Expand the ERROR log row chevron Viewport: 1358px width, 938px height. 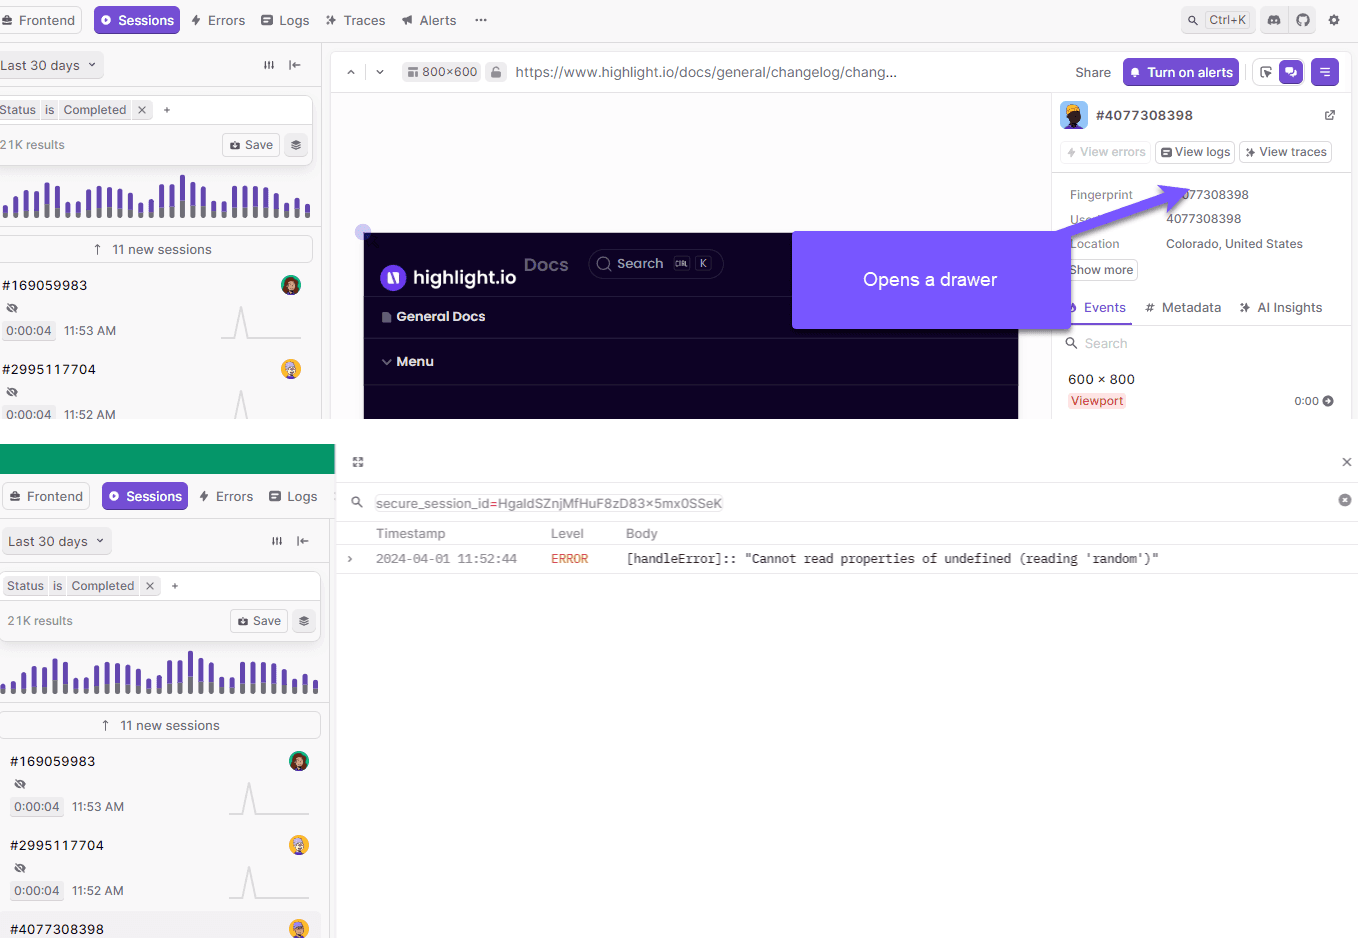pos(350,559)
